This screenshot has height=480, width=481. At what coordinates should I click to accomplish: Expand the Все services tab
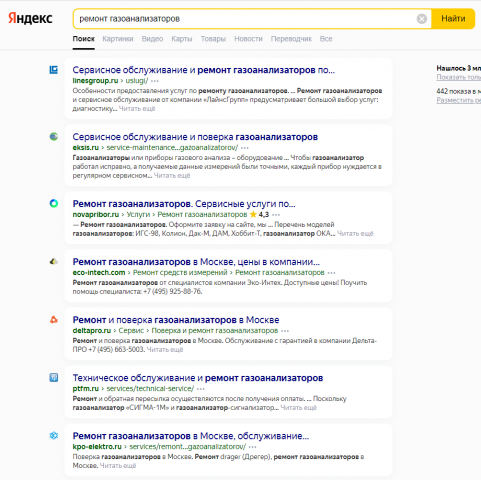(326, 39)
